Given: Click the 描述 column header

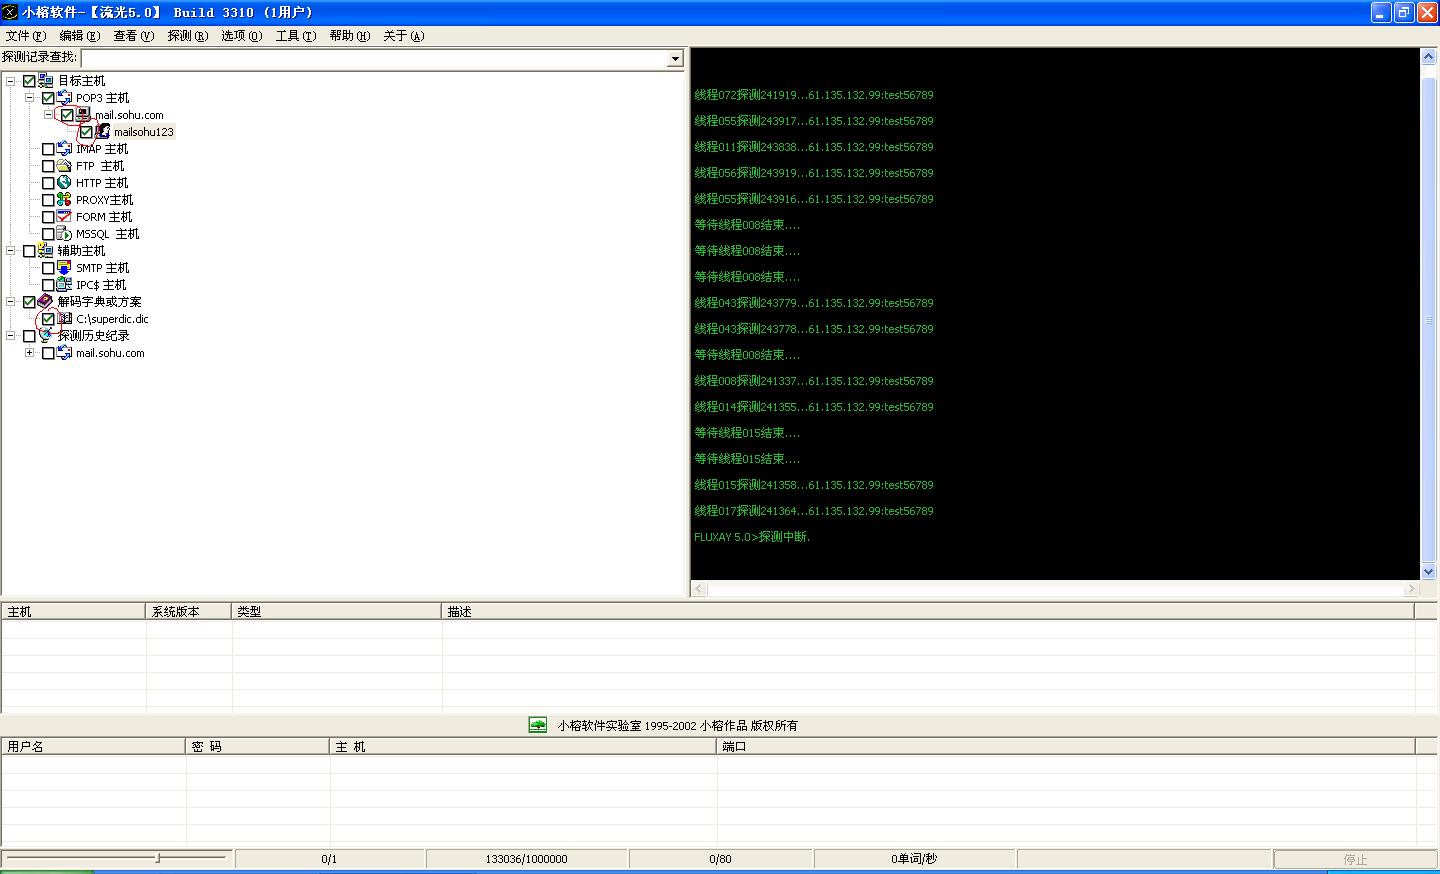Looking at the screenshot, I should click(928, 611).
